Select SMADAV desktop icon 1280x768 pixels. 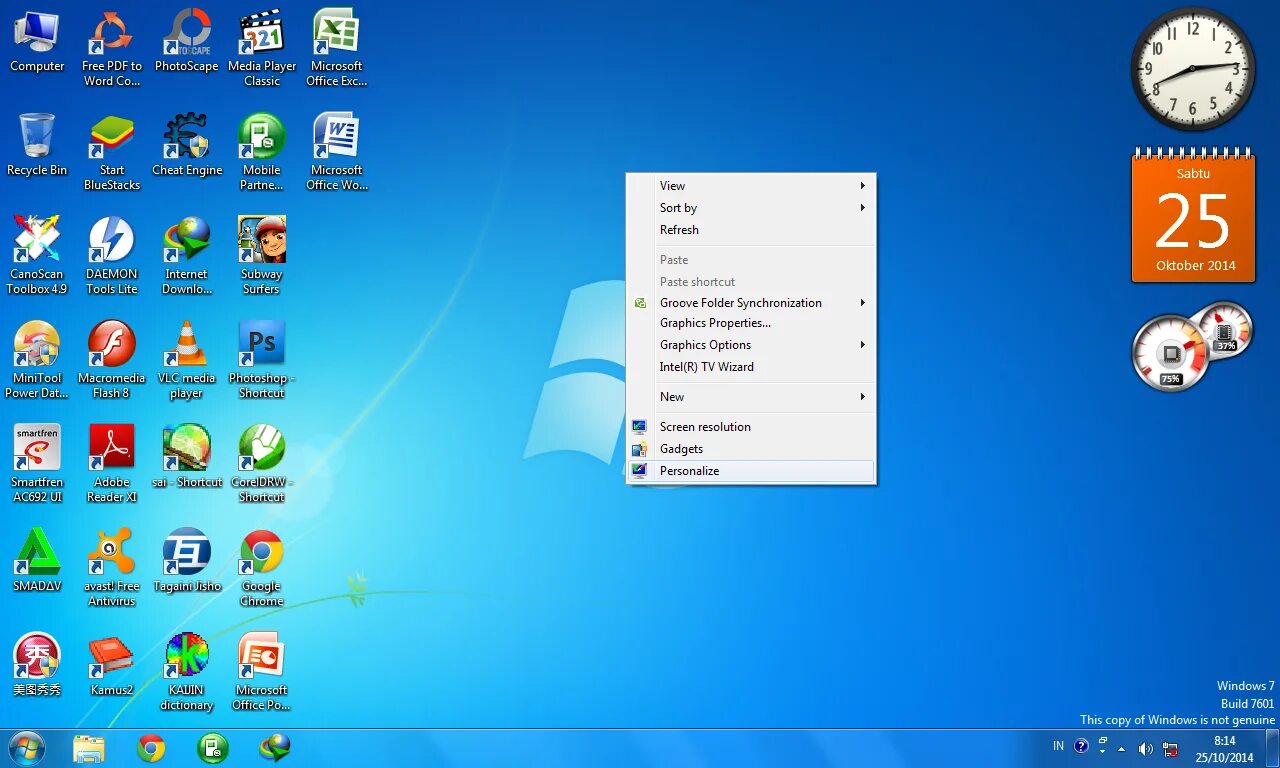(37, 562)
